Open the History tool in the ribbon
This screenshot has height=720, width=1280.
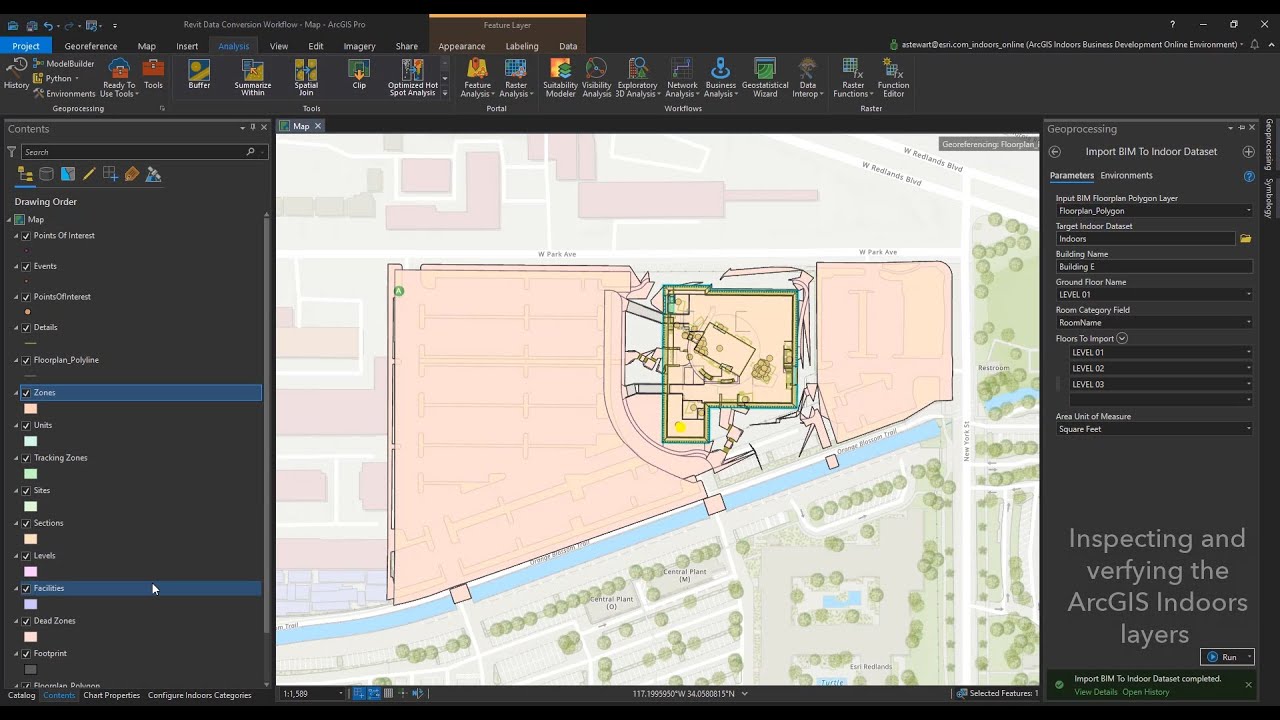point(16,74)
